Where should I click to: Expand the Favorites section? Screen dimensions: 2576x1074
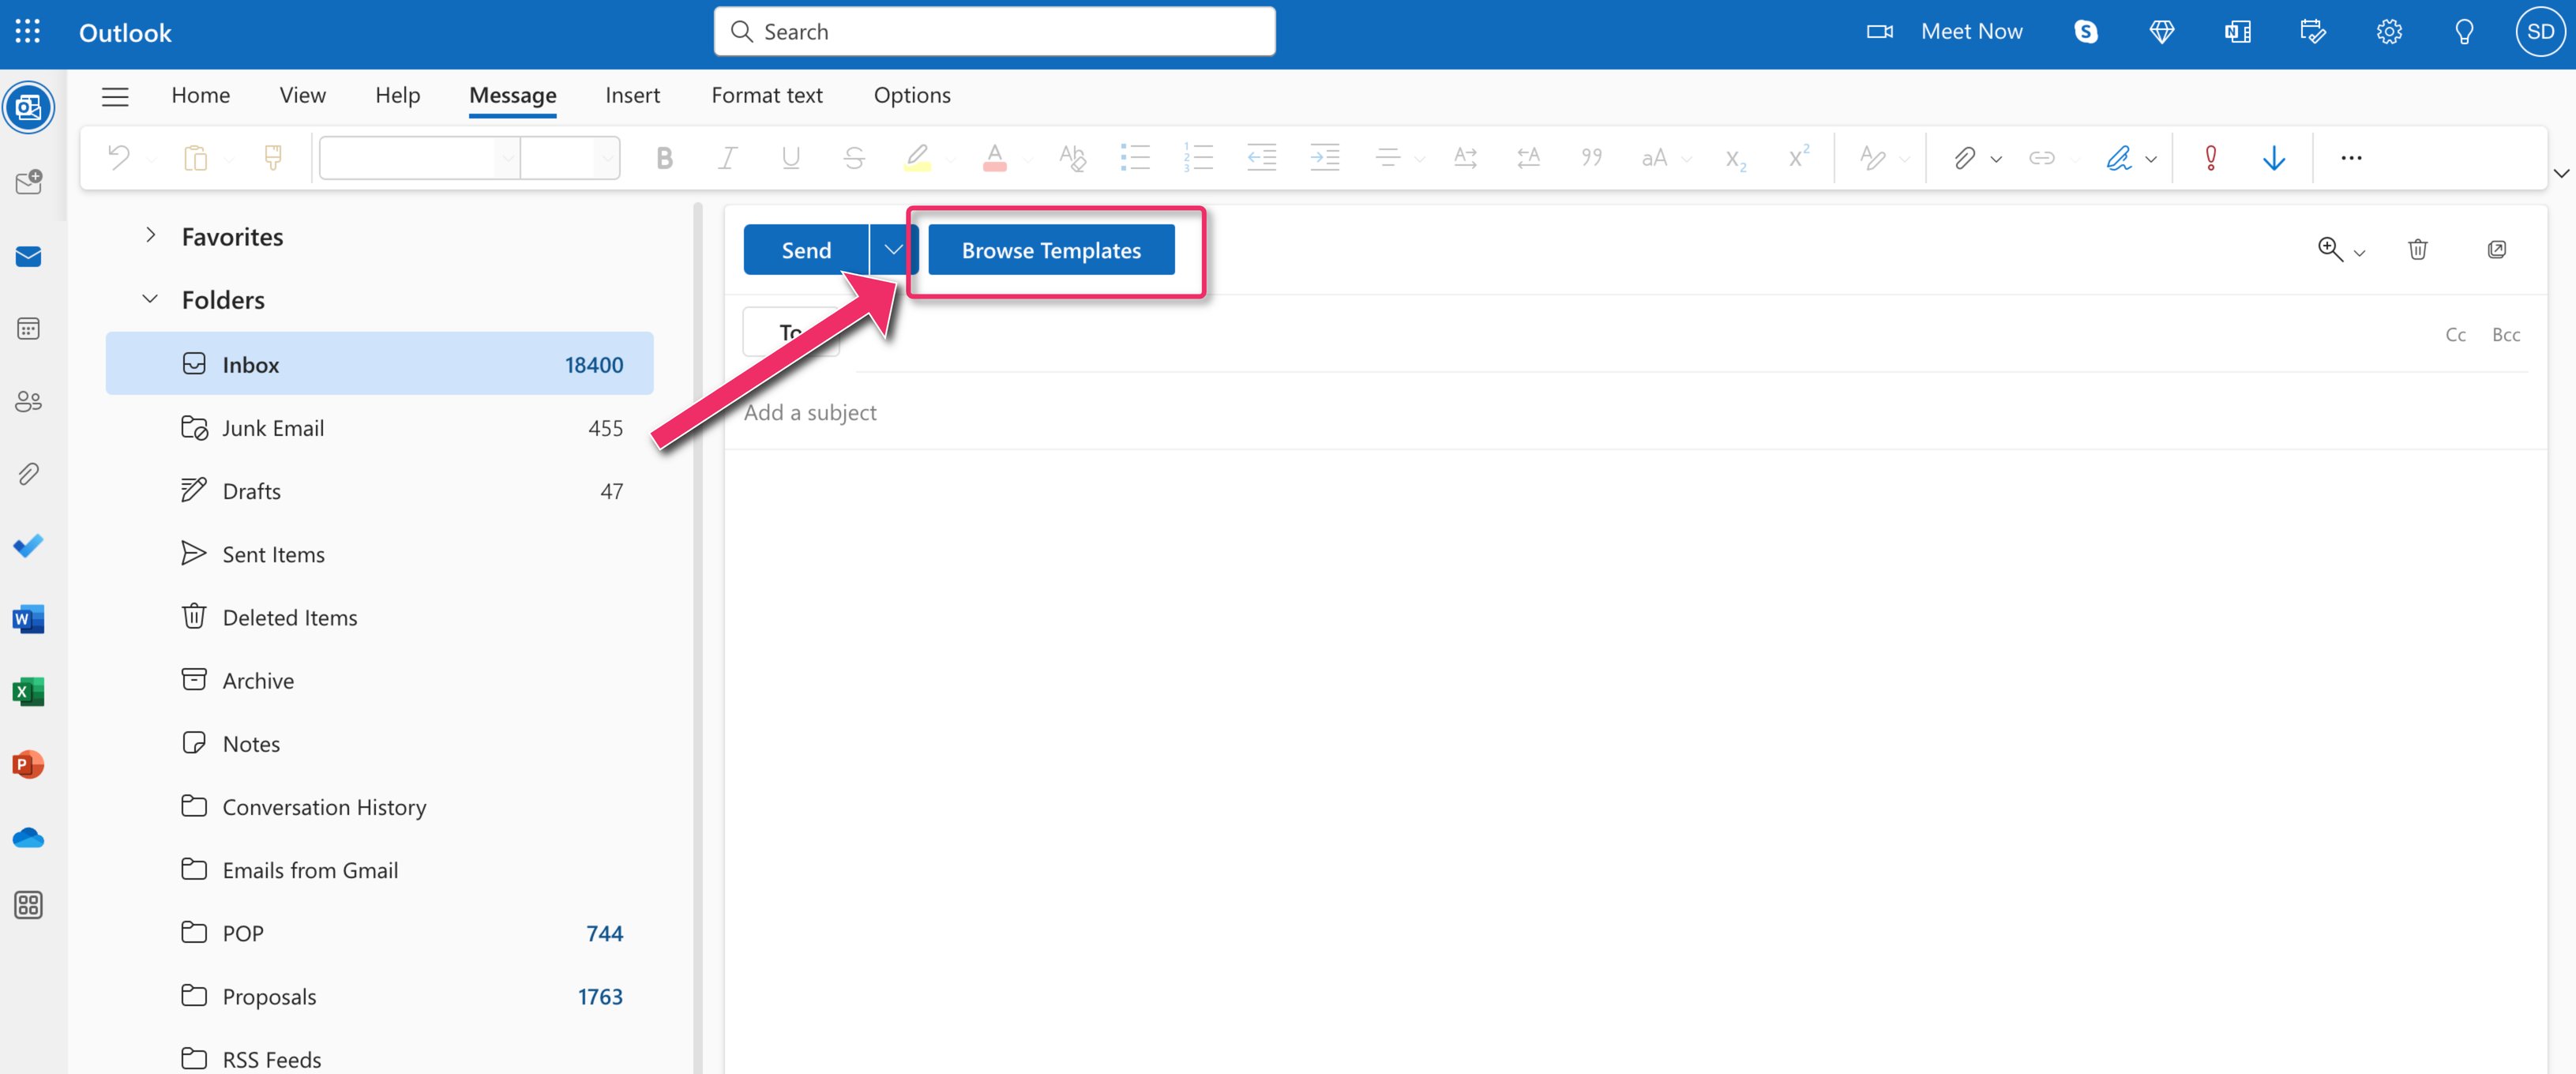pos(150,236)
